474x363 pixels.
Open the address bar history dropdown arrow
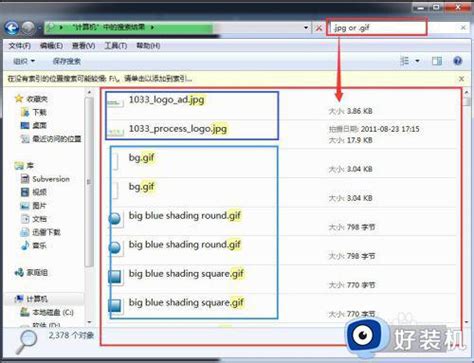click(306, 28)
